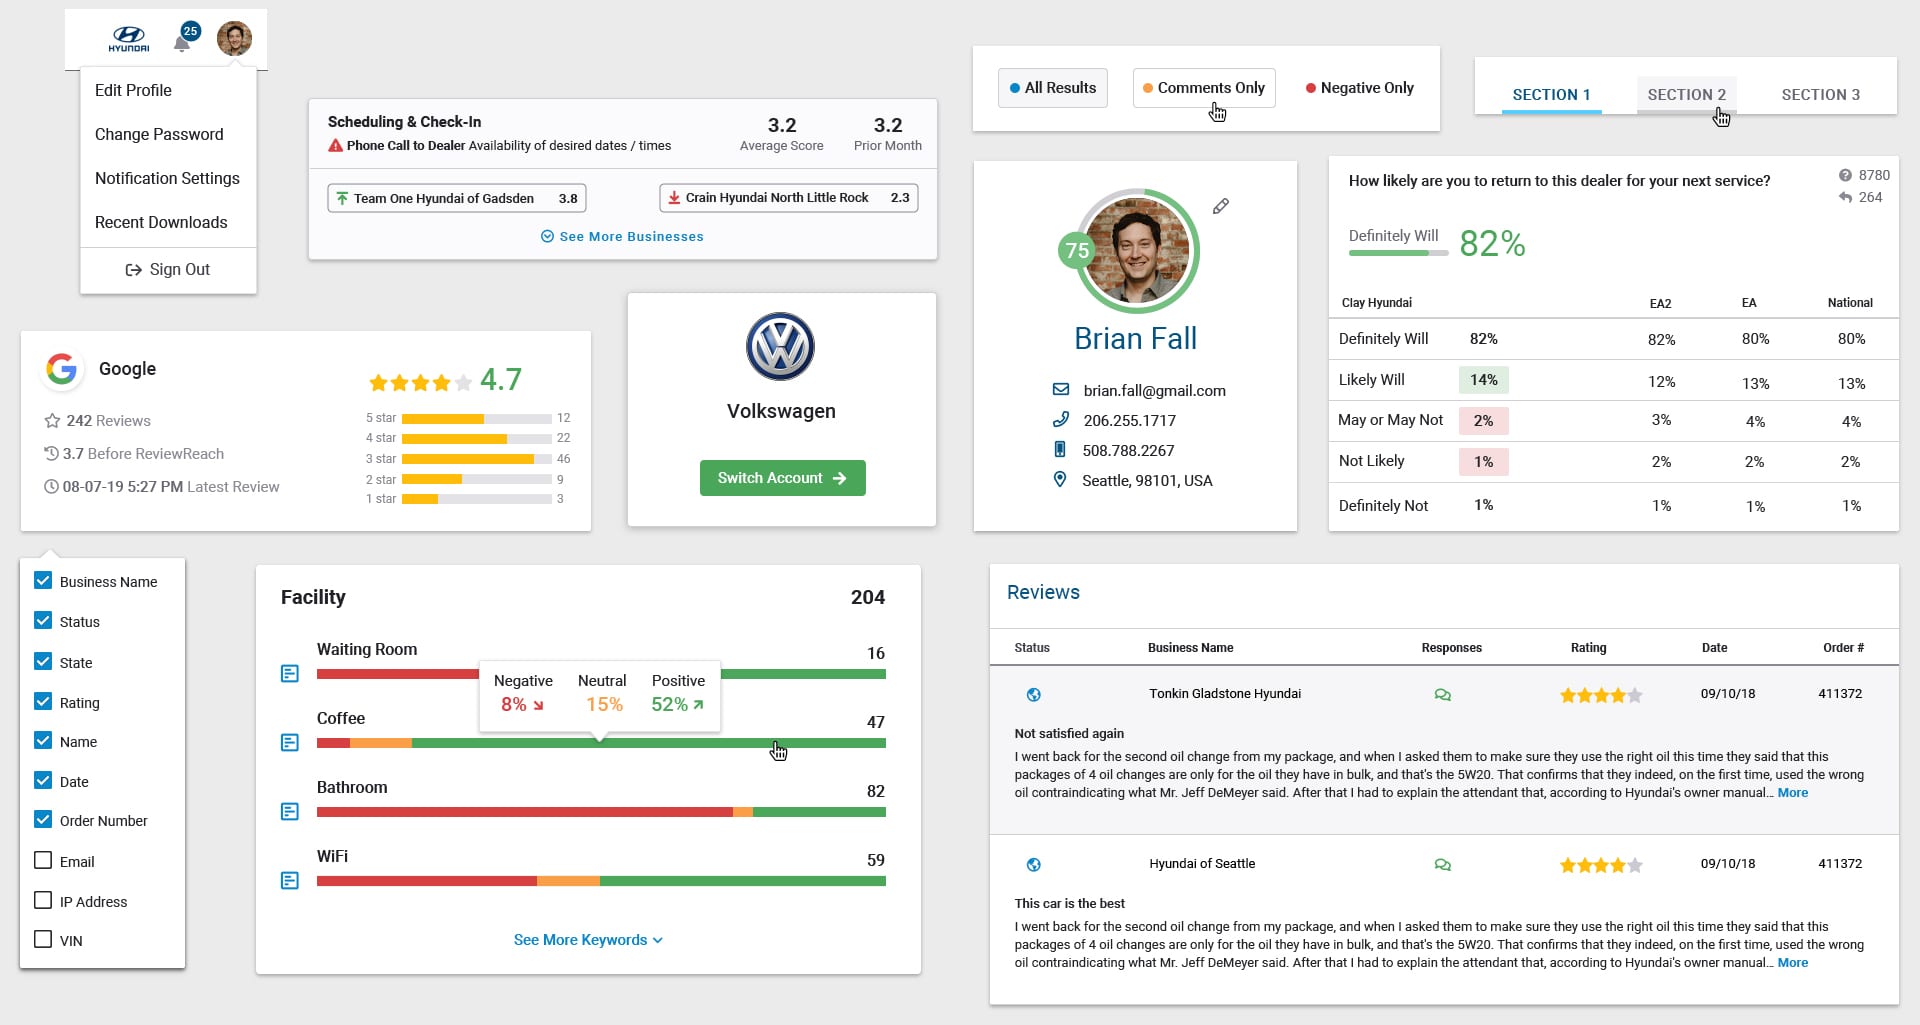Click the Bathroom sentiment bar

601,812
